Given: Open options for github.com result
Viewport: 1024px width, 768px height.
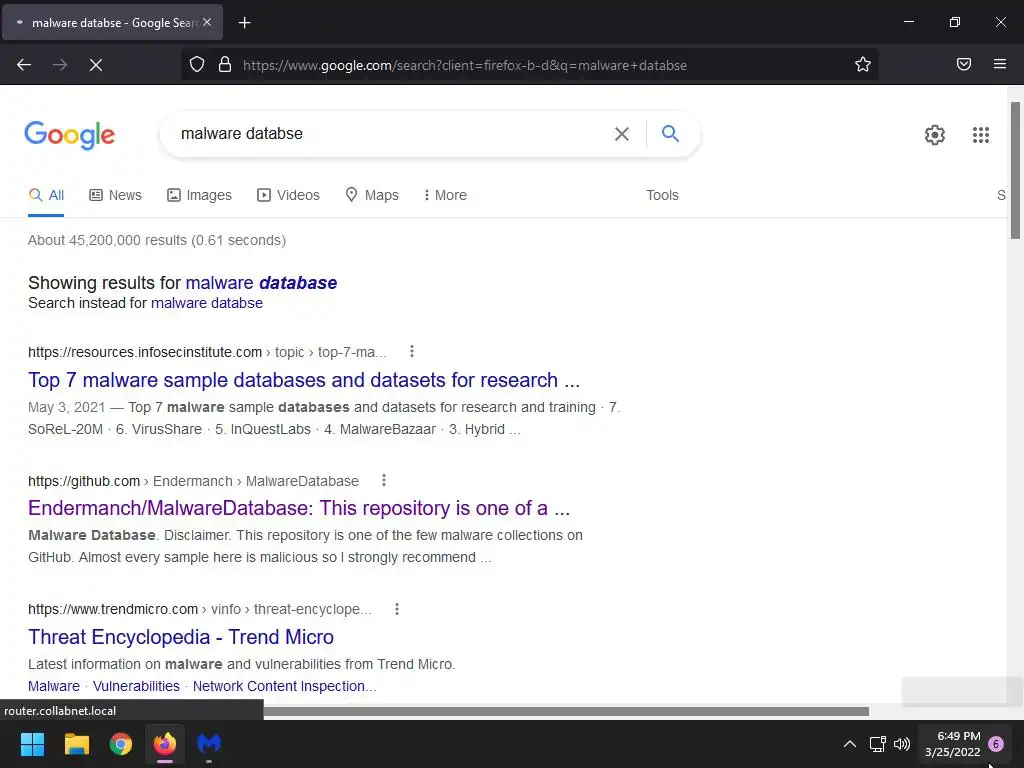Looking at the screenshot, I should (384, 481).
